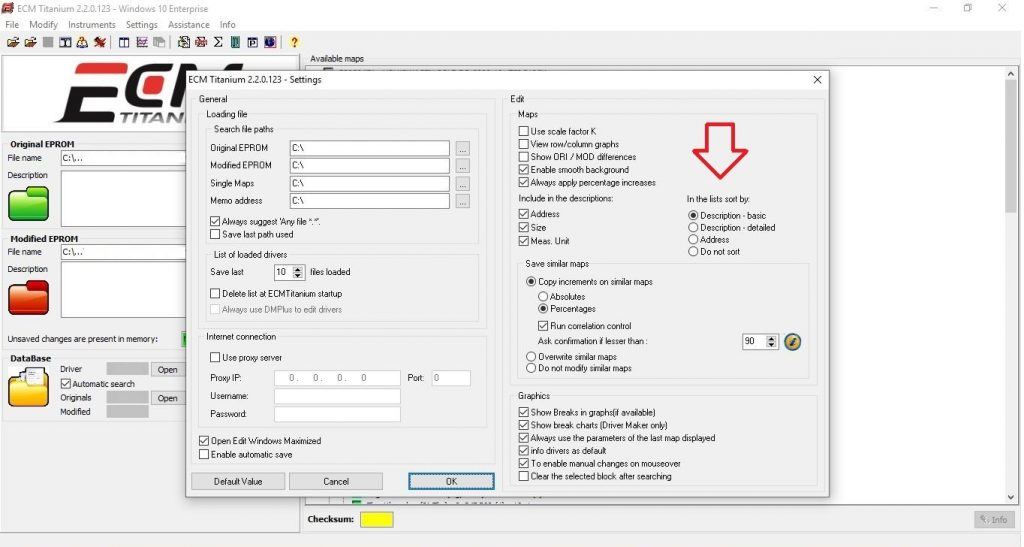Click the person-with-sheet toolbar icon
Image resolution: width=1024 pixels, height=547 pixels.
pyautogui.click(x=82, y=42)
